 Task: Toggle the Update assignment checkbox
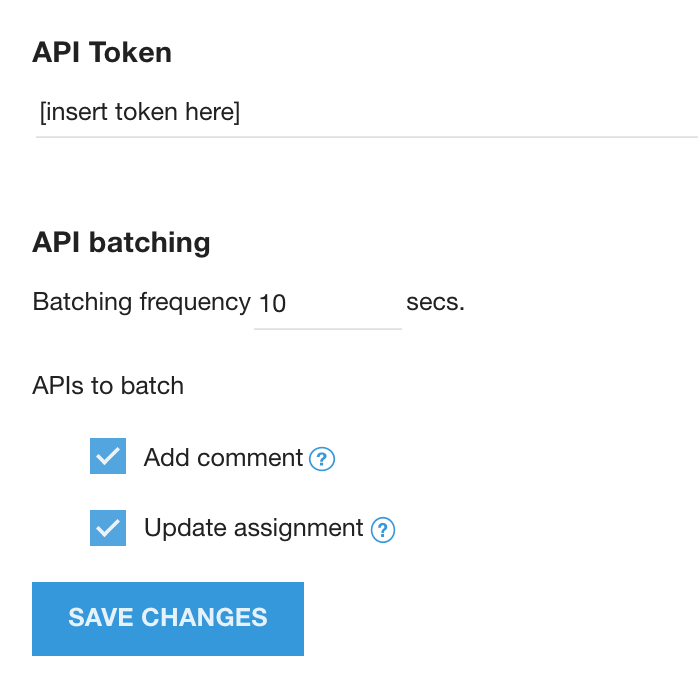click(x=108, y=528)
